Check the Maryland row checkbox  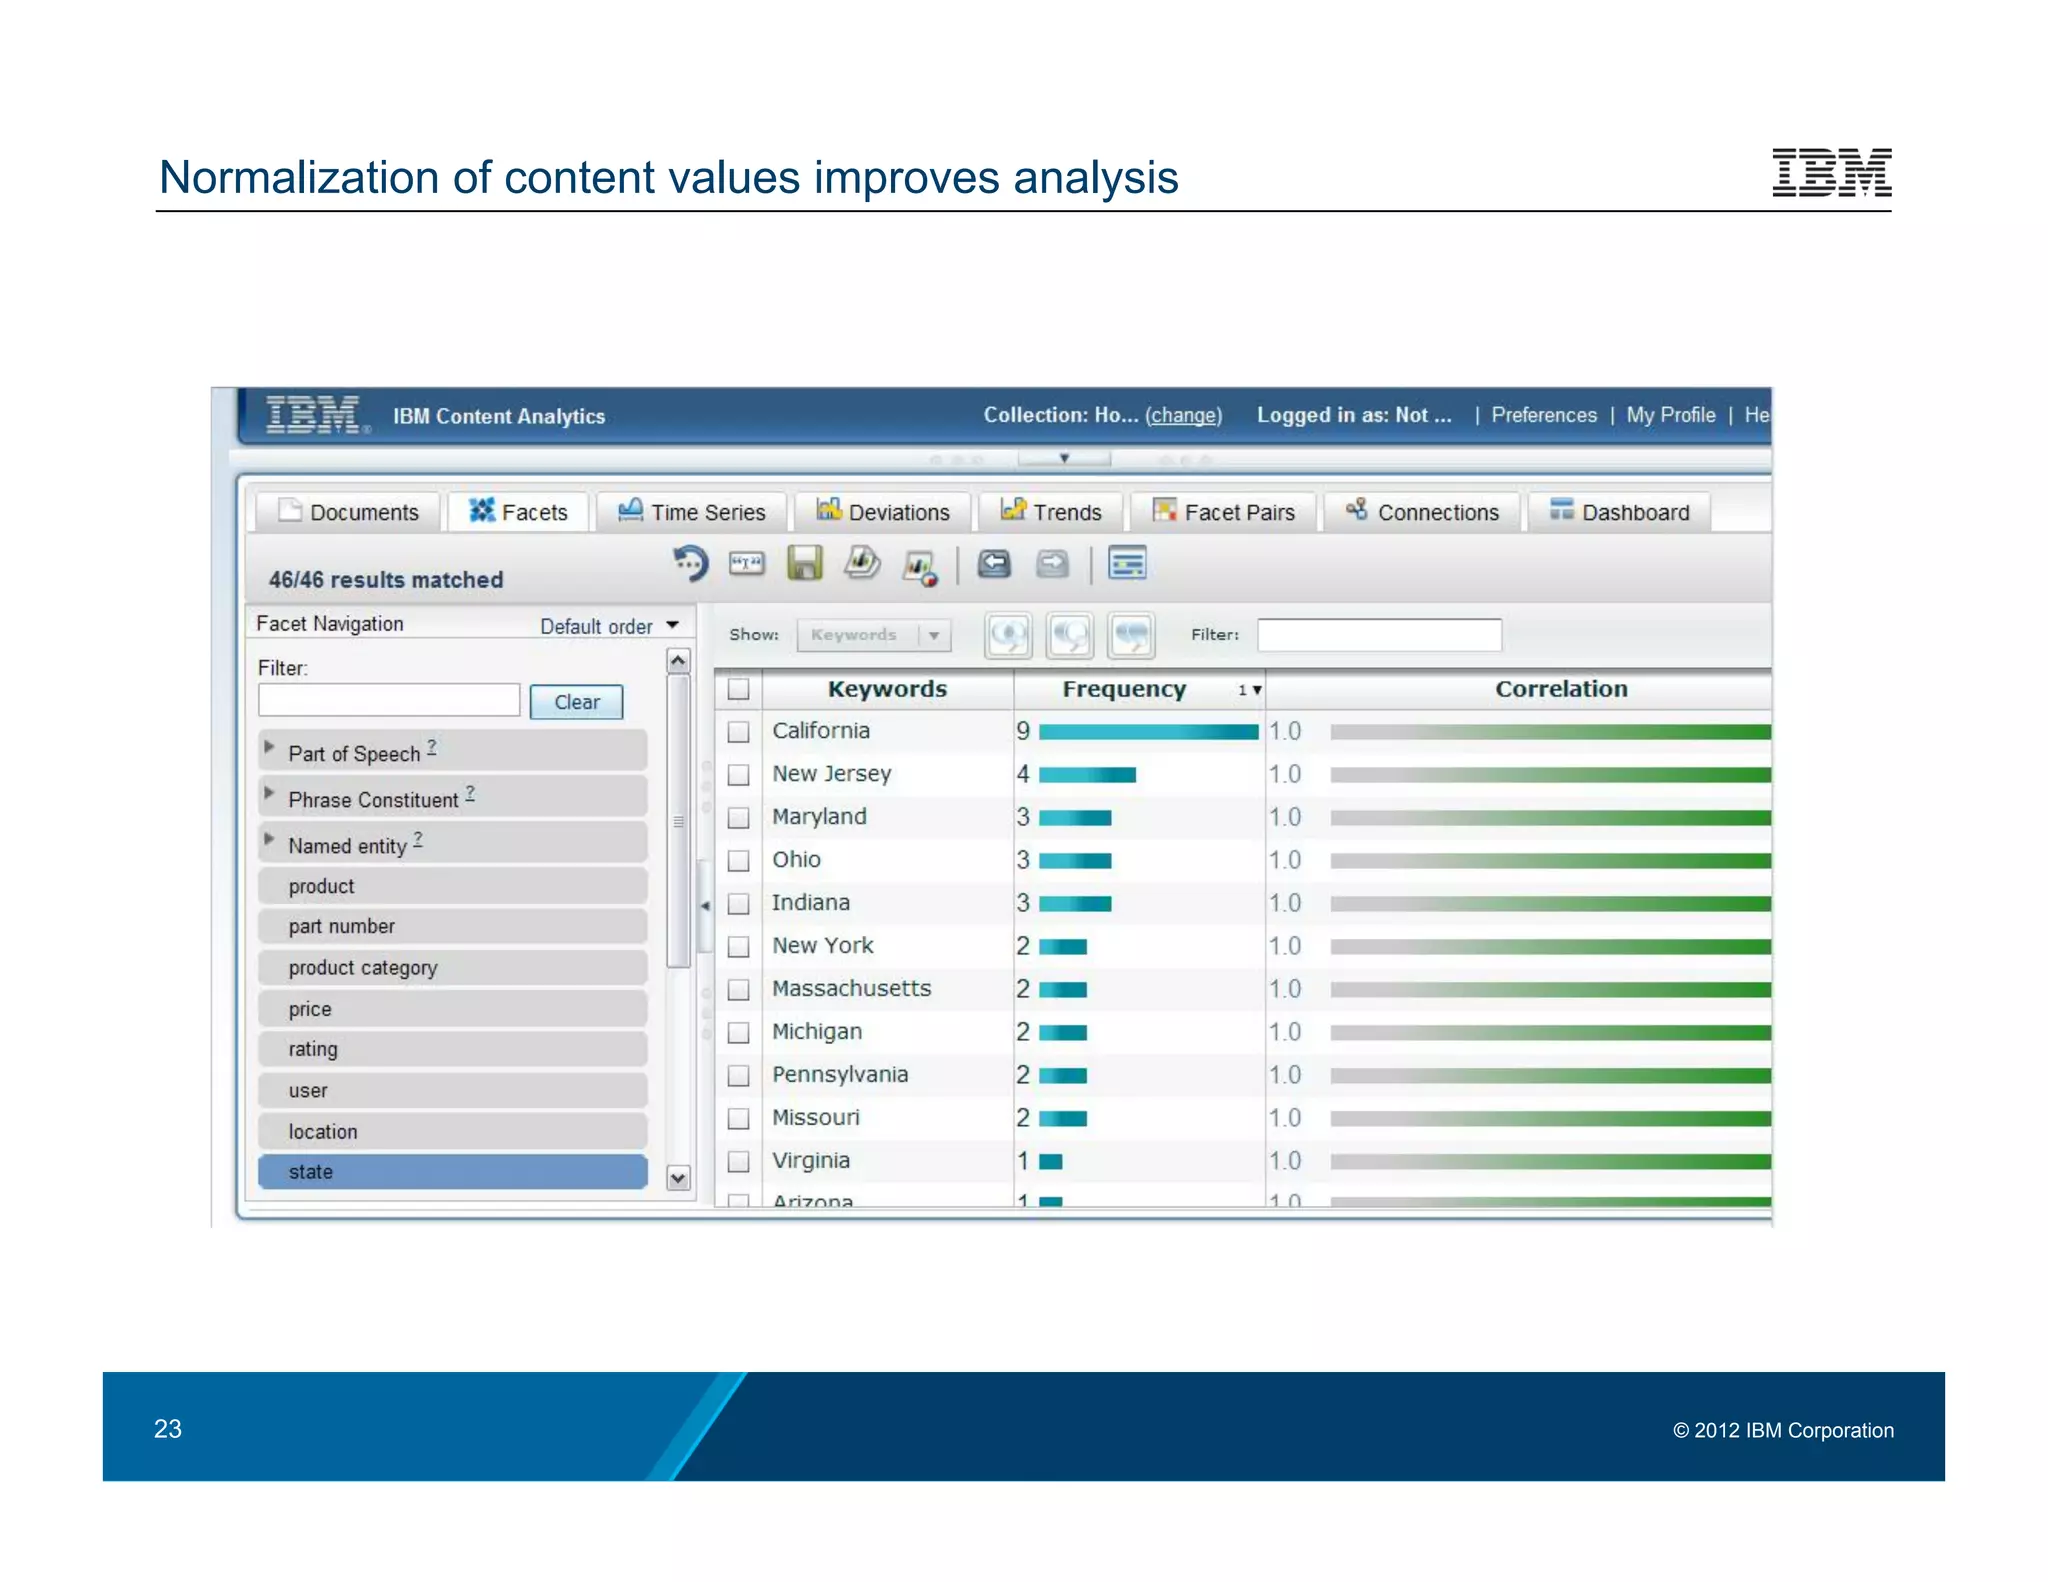pyautogui.click(x=739, y=818)
